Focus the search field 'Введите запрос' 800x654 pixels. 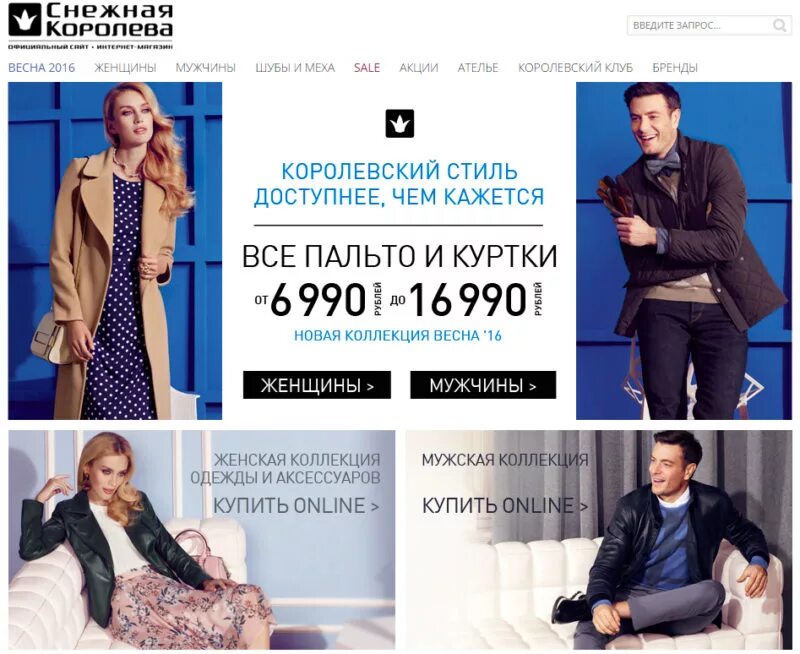coord(700,25)
